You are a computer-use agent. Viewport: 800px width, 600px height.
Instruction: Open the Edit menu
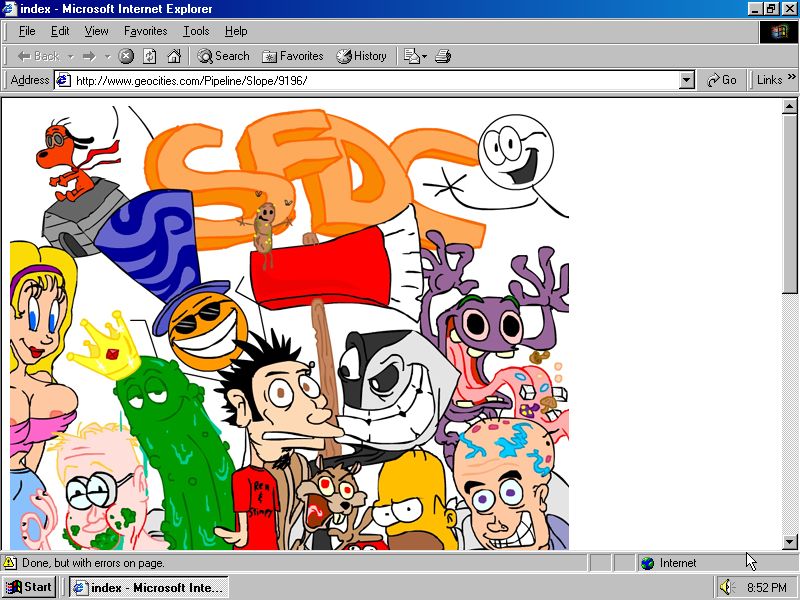[60, 31]
